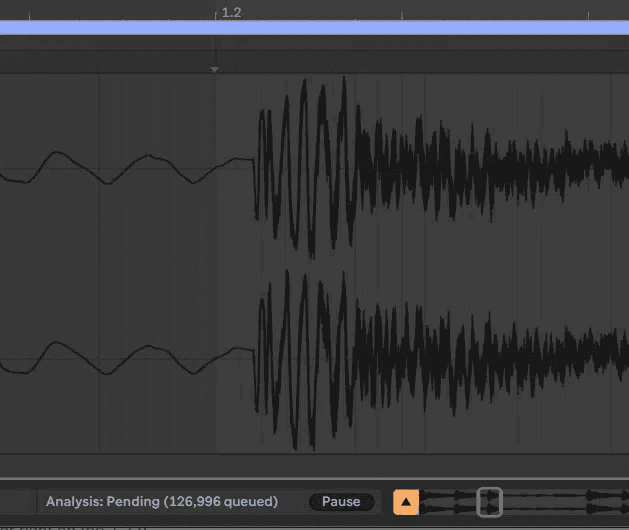The height and width of the screenshot is (530, 629).
Task: Click the orange triangle toggle button
Action: click(x=406, y=502)
